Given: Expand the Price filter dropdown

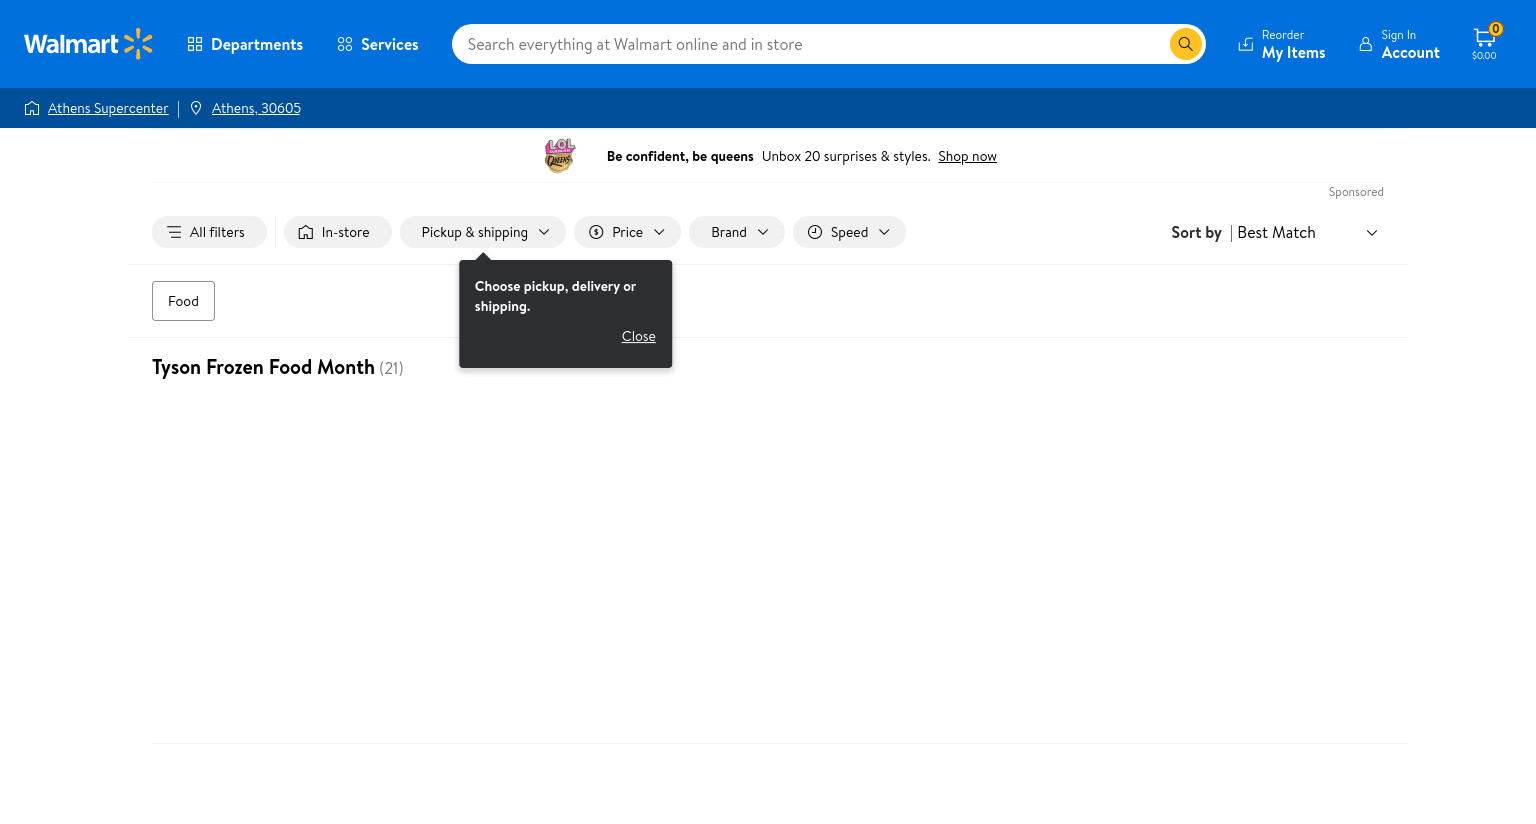Looking at the screenshot, I should [x=627, y=232].
